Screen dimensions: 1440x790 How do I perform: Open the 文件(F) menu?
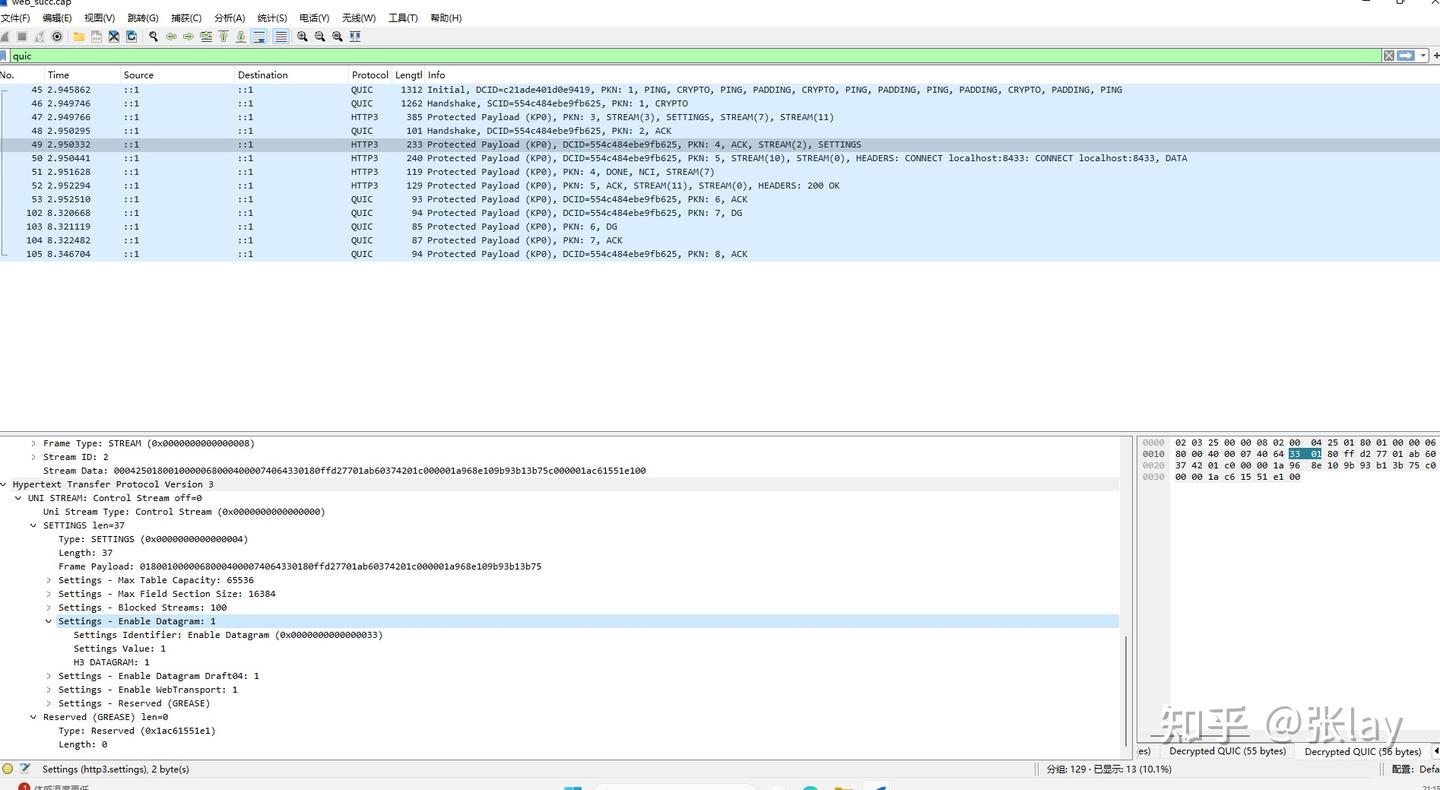click(16, 18)
